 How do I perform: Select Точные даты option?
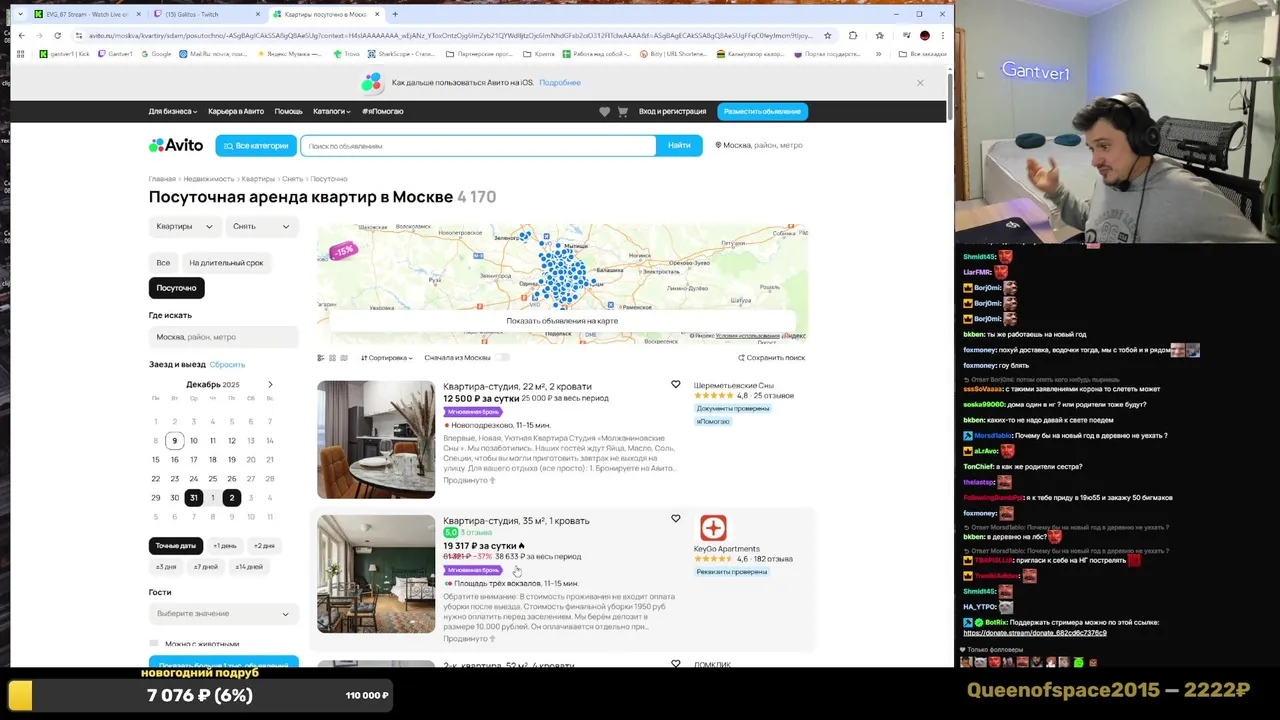[176, 545]
